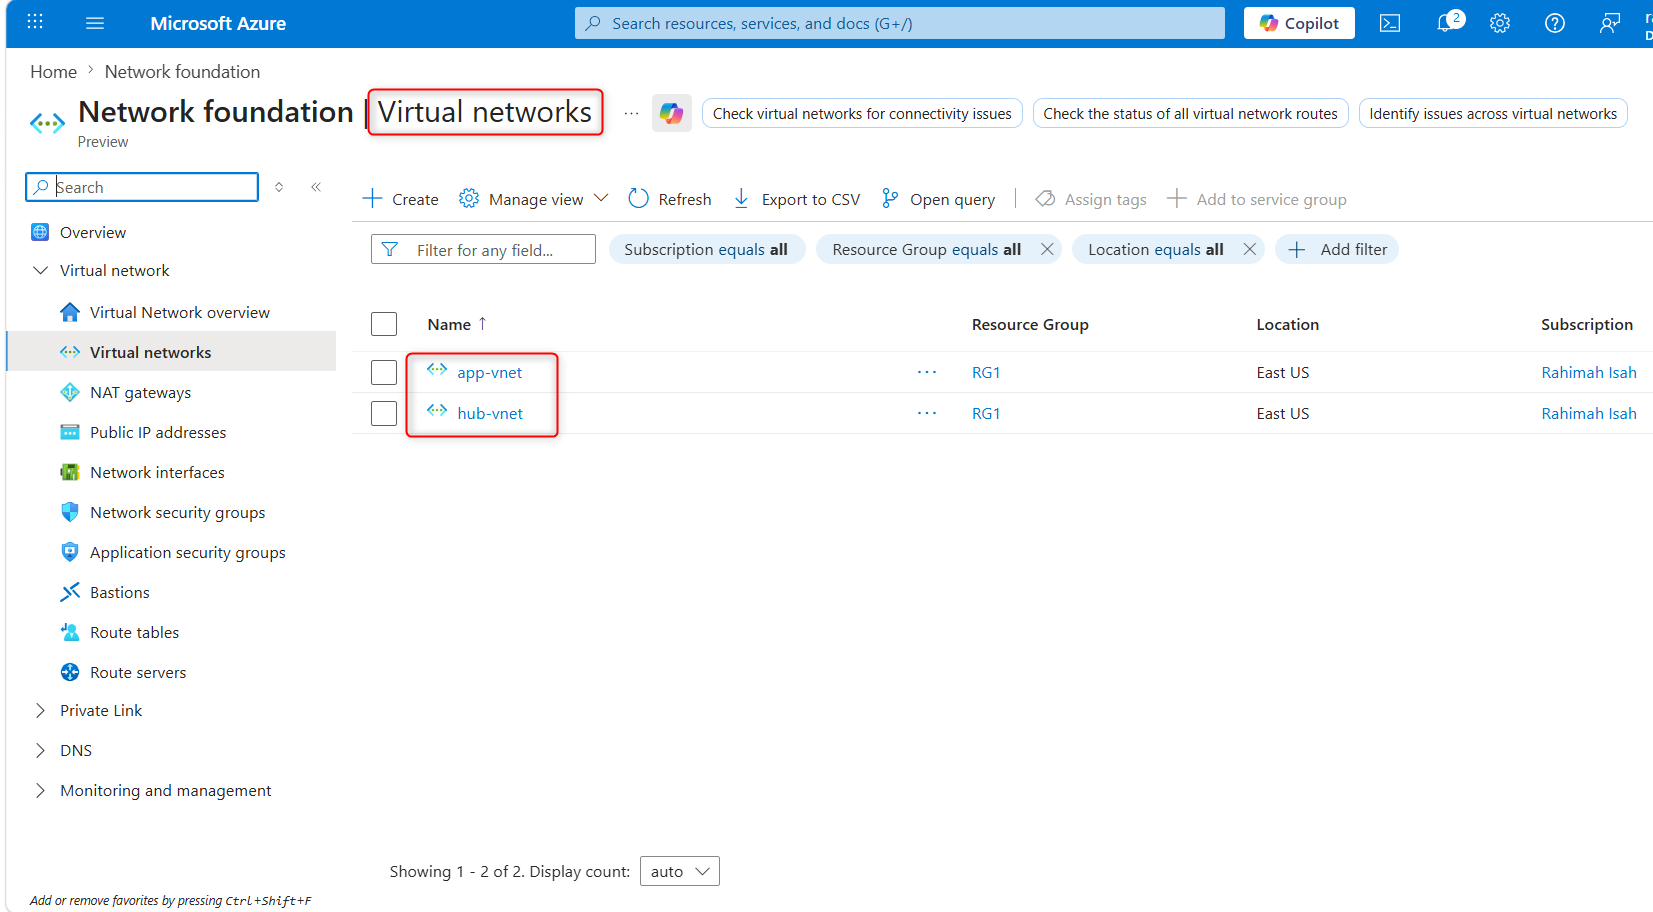The height and width of the screenshot is (912, 1653).
Task: Open Bastions
Action: [119, 592]
